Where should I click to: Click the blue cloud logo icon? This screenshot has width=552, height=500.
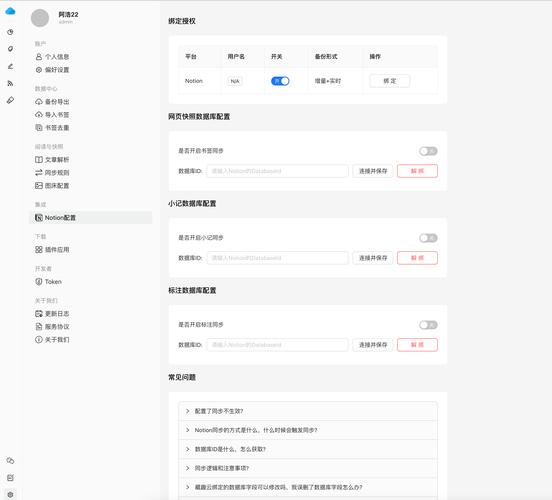click(10, 11)
